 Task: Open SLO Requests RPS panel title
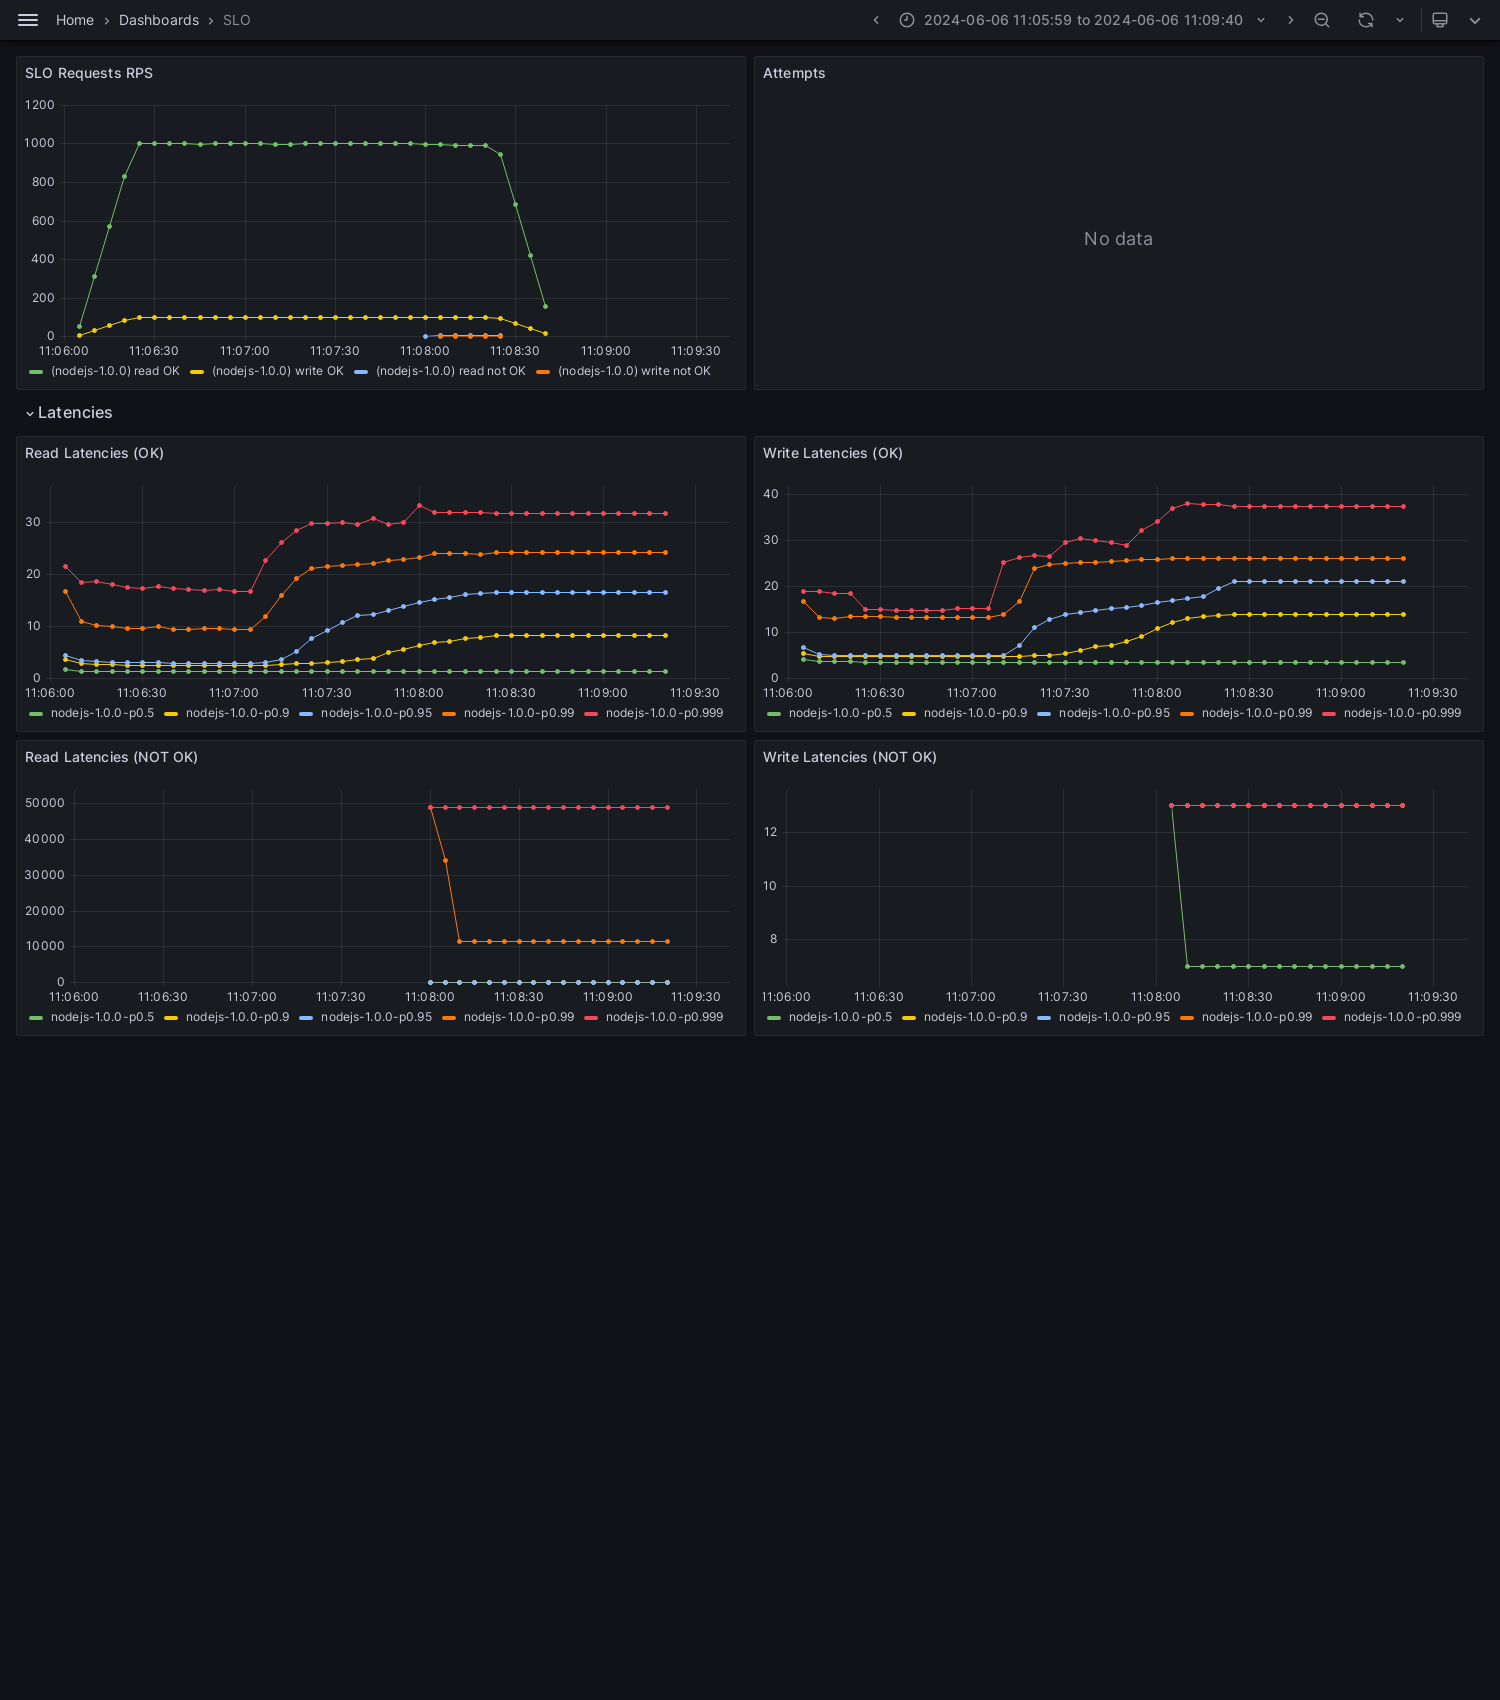click(x=89, y=73)
